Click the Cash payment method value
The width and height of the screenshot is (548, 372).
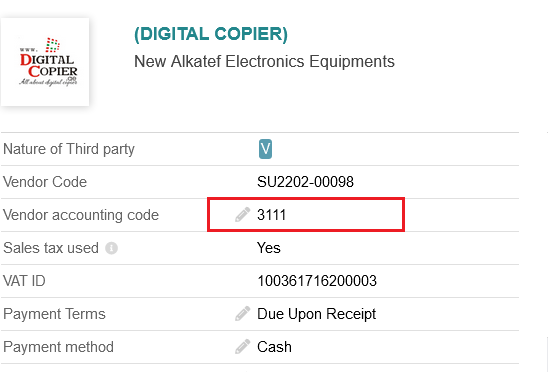click(274, 347)
